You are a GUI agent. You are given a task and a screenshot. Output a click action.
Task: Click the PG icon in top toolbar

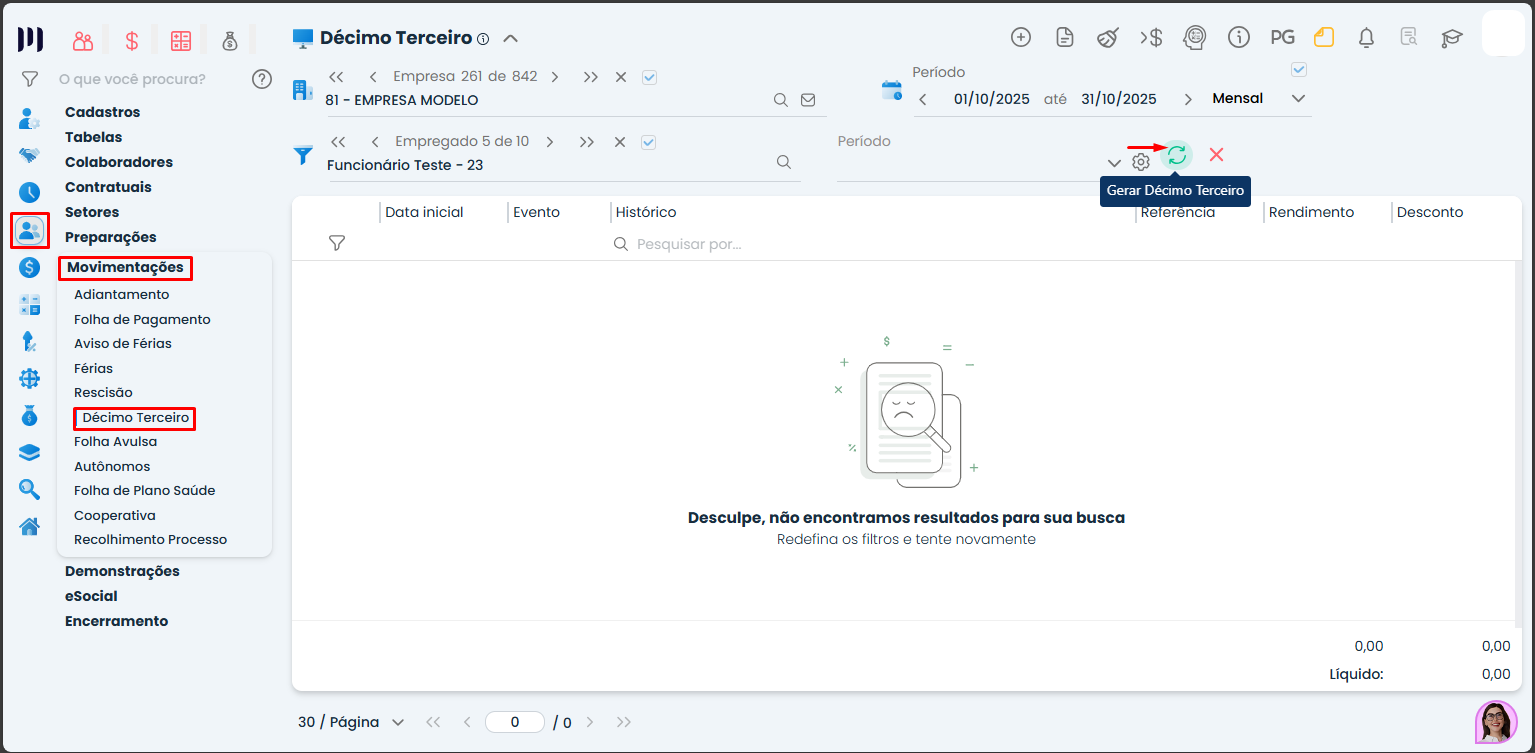[x=1282, y=38]
